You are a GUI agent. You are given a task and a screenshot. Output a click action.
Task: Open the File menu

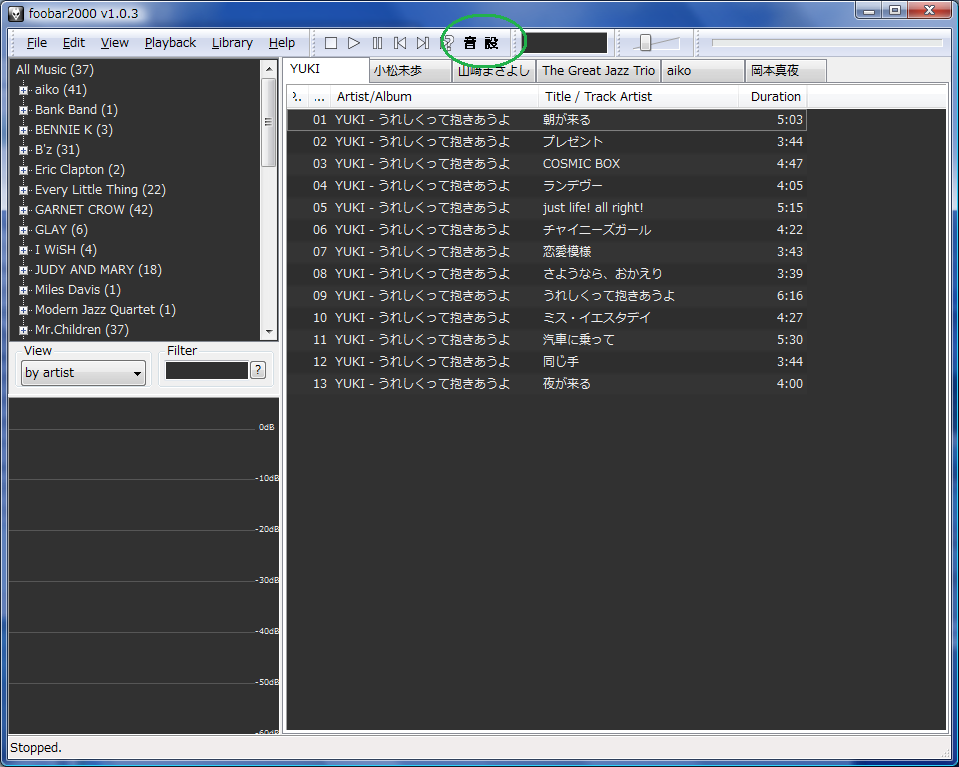(x=37, y=43)
